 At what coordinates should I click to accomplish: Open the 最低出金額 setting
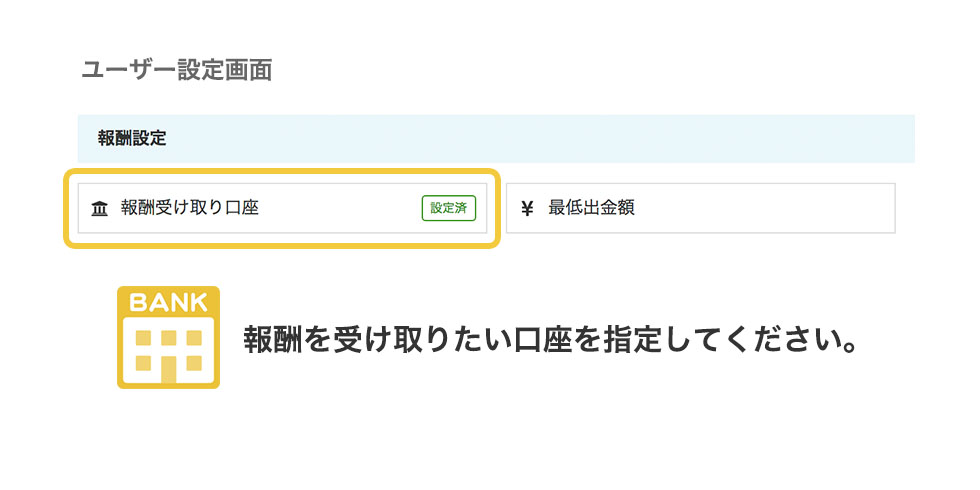coord(701,208)
